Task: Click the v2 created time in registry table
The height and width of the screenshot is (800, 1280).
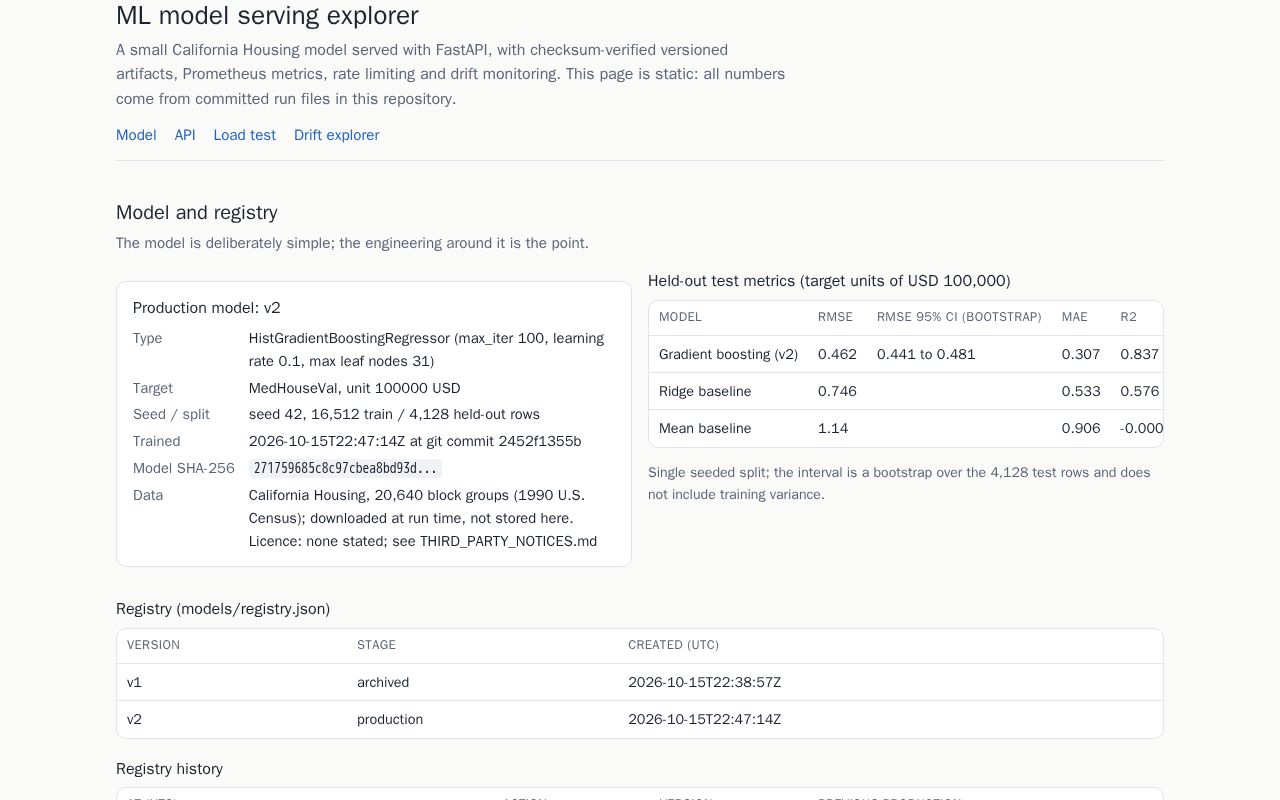Action: (x=704, y=719)
